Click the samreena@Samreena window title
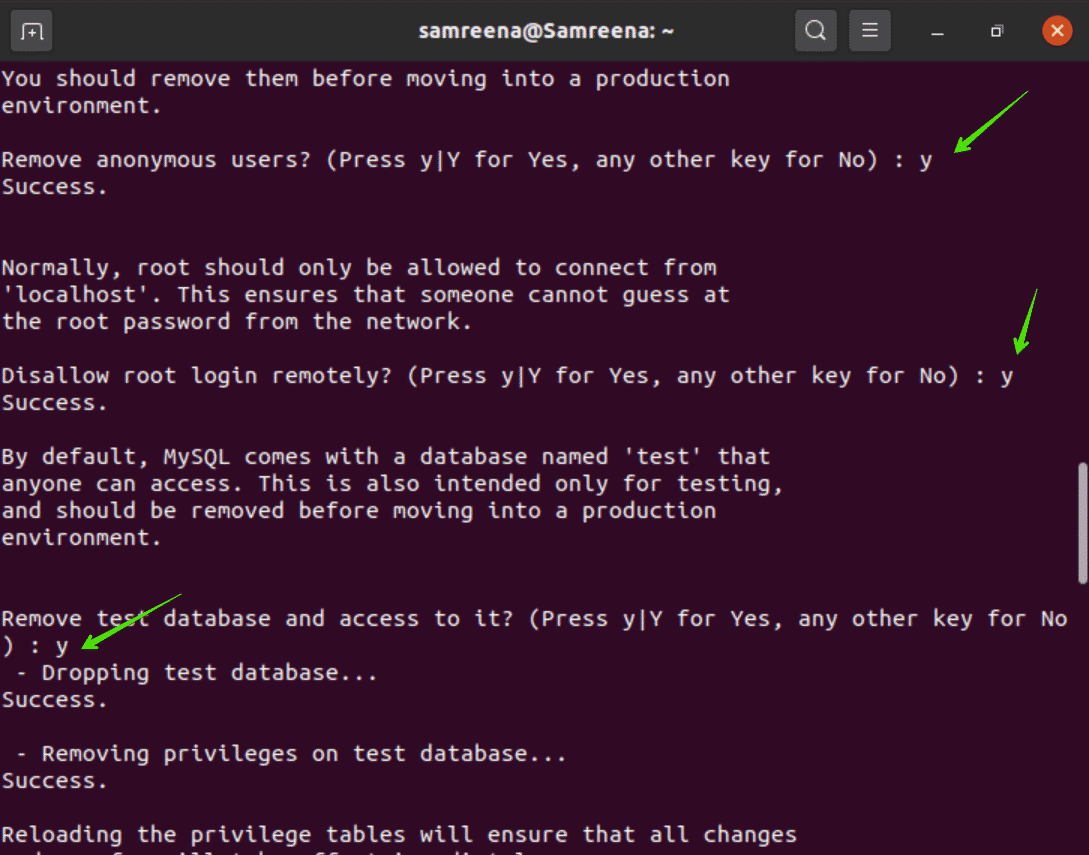The image size is (1089, 855). pos(546,31)
